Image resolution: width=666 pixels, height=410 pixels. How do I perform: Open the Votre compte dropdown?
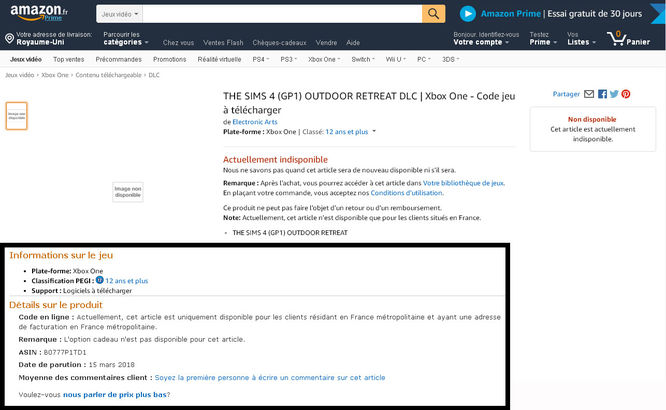click(485, 39)
